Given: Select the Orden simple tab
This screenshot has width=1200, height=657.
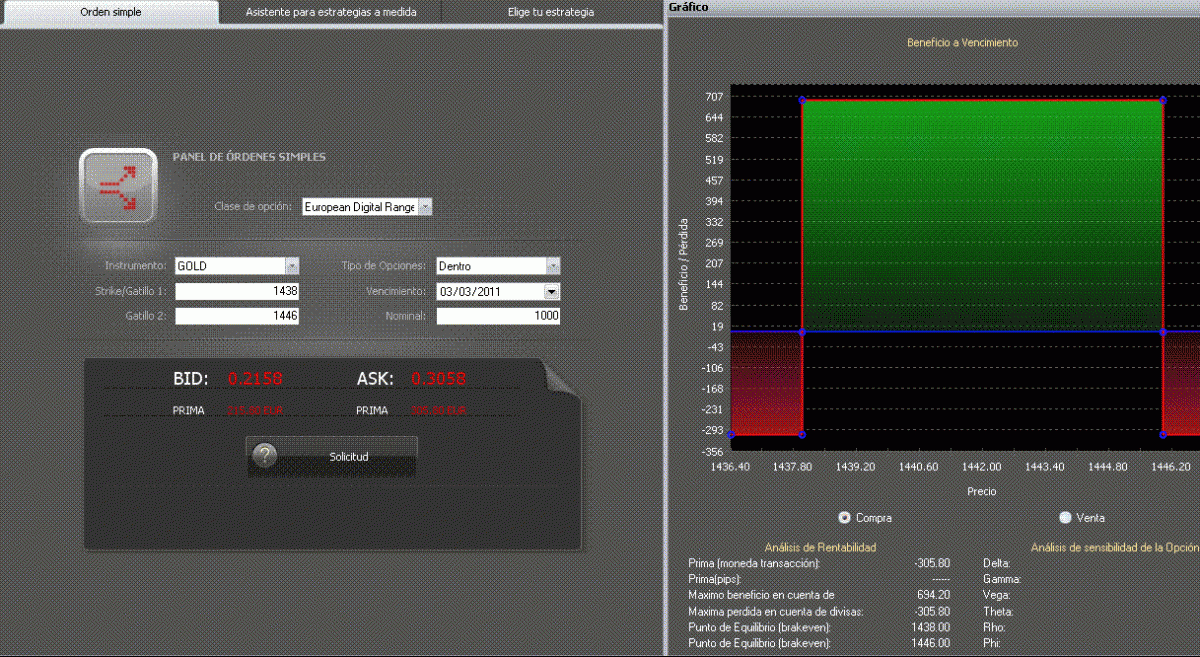Looking at the screenshot, I should point(110,13).
